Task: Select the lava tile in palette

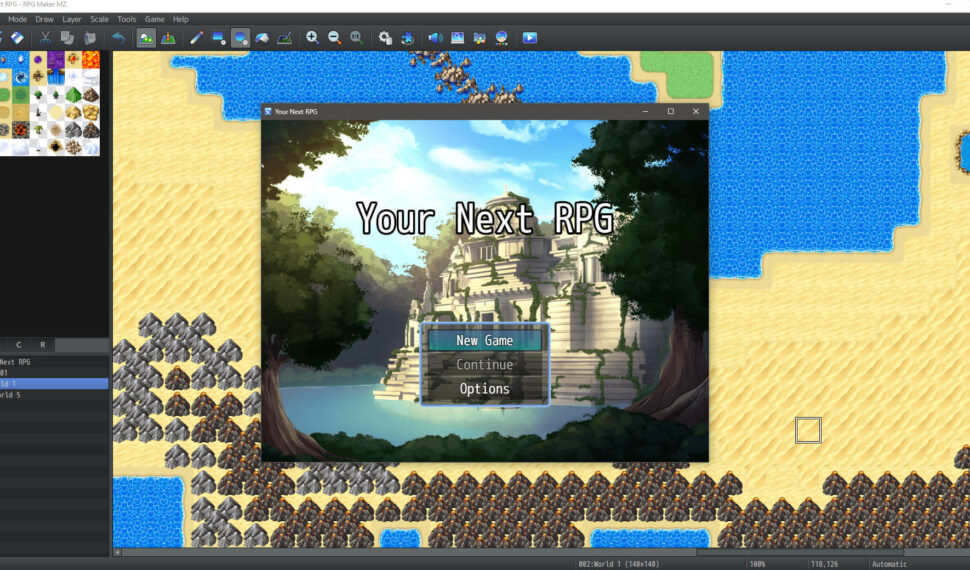Action: pyautogui.click(x=90, y=59)
